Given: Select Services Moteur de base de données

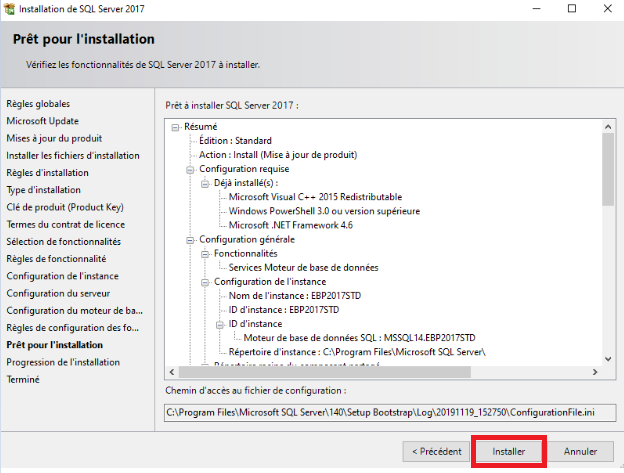Looking at the screenshot, I should click(x=303, y=267).
